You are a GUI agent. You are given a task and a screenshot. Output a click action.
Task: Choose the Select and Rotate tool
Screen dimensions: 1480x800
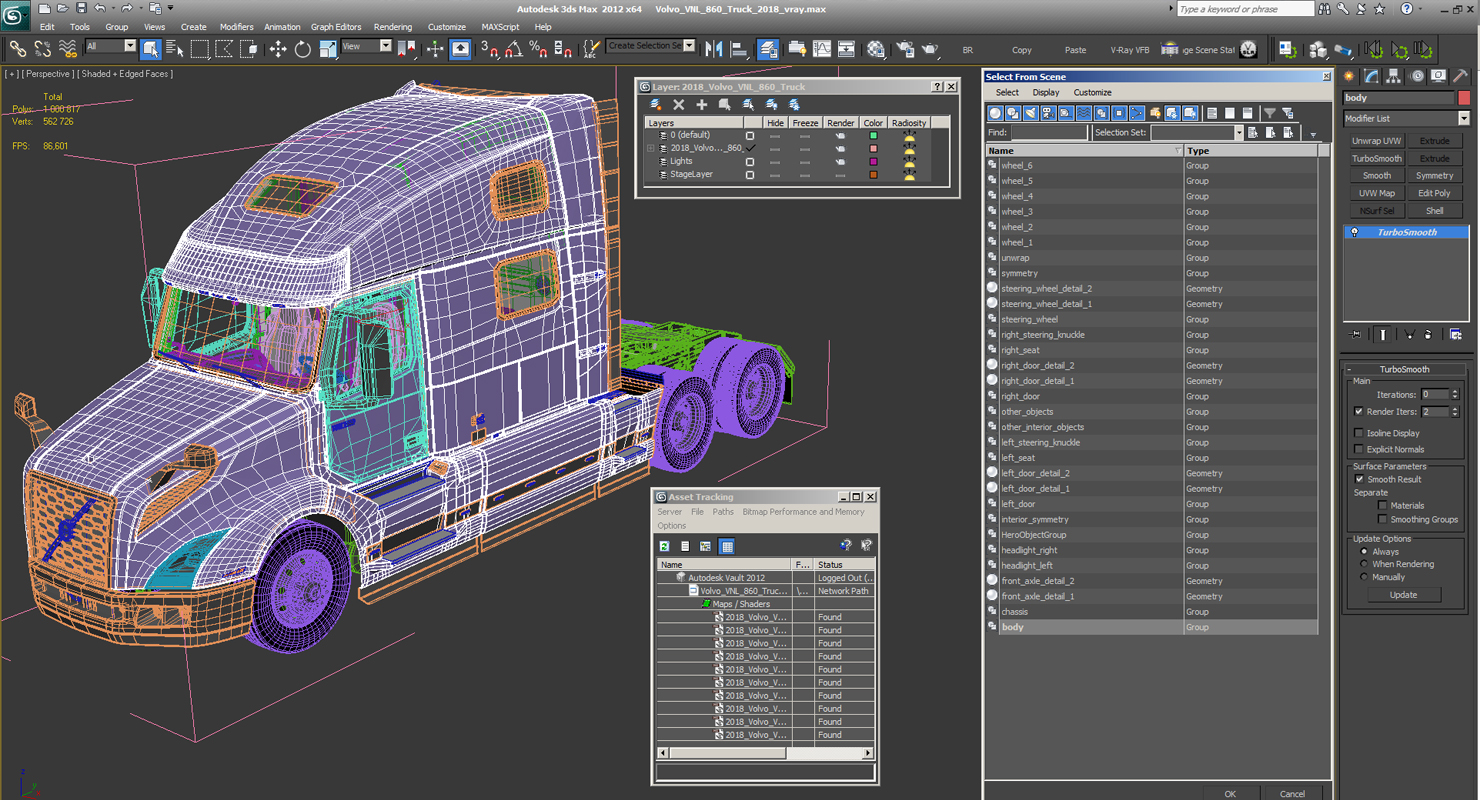(x=302, y=48)
